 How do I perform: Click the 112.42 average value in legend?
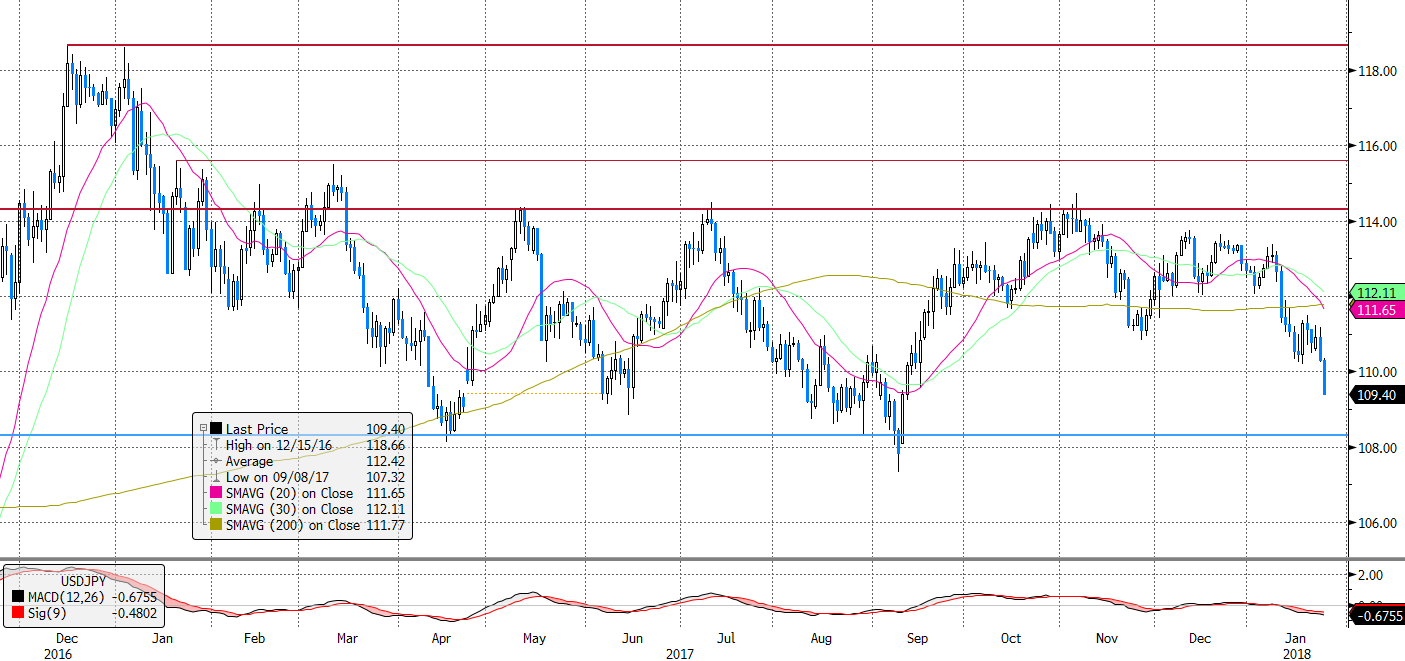pos(387,461)
